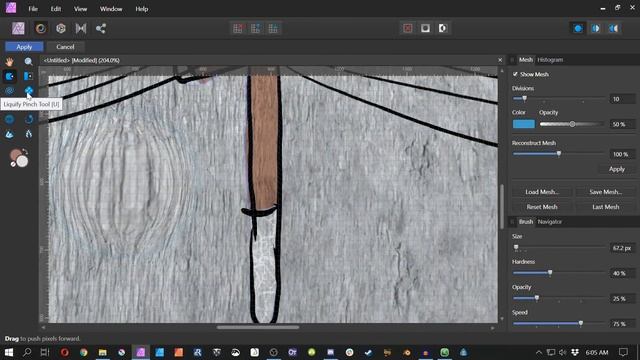Select the Liquify Mesh Clone tool
The image size is (640, 360).
pos(9,119)
